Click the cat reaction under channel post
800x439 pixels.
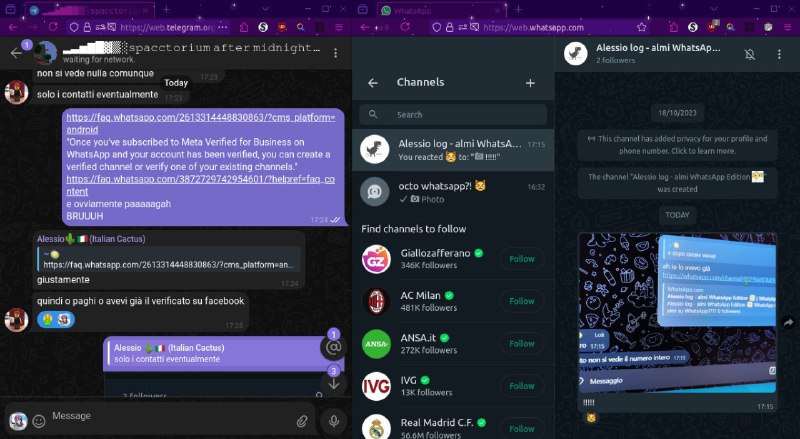pyautogui.click(x=591, y=418)
